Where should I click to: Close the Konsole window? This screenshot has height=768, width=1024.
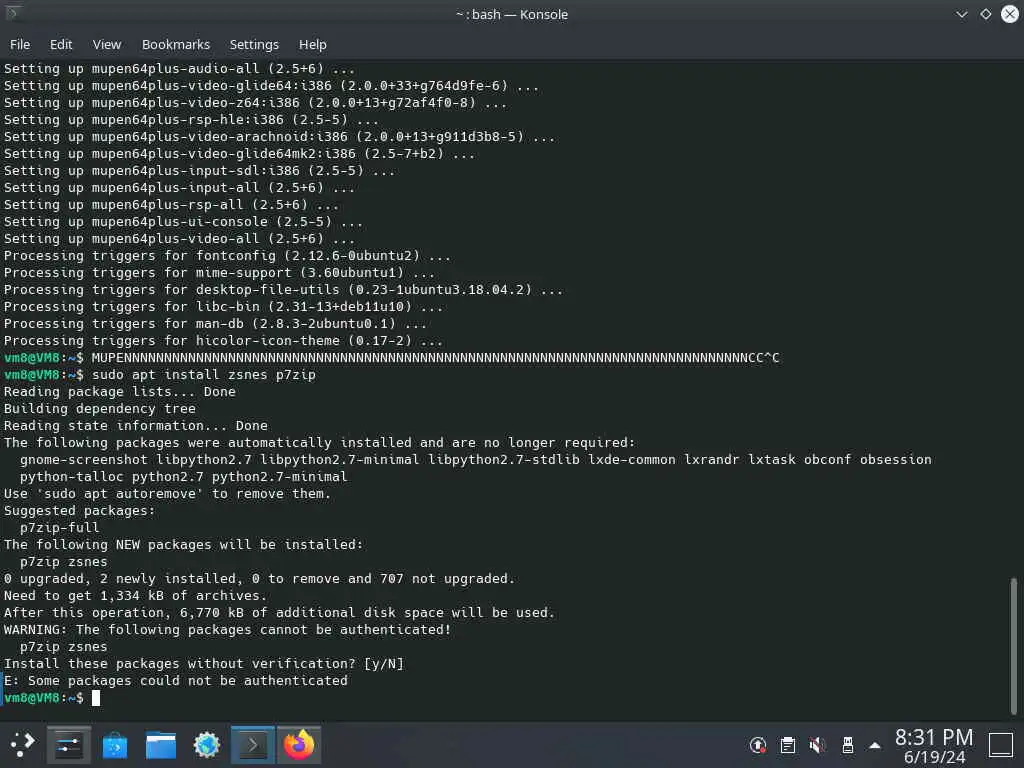click(x=1010, y=14)
